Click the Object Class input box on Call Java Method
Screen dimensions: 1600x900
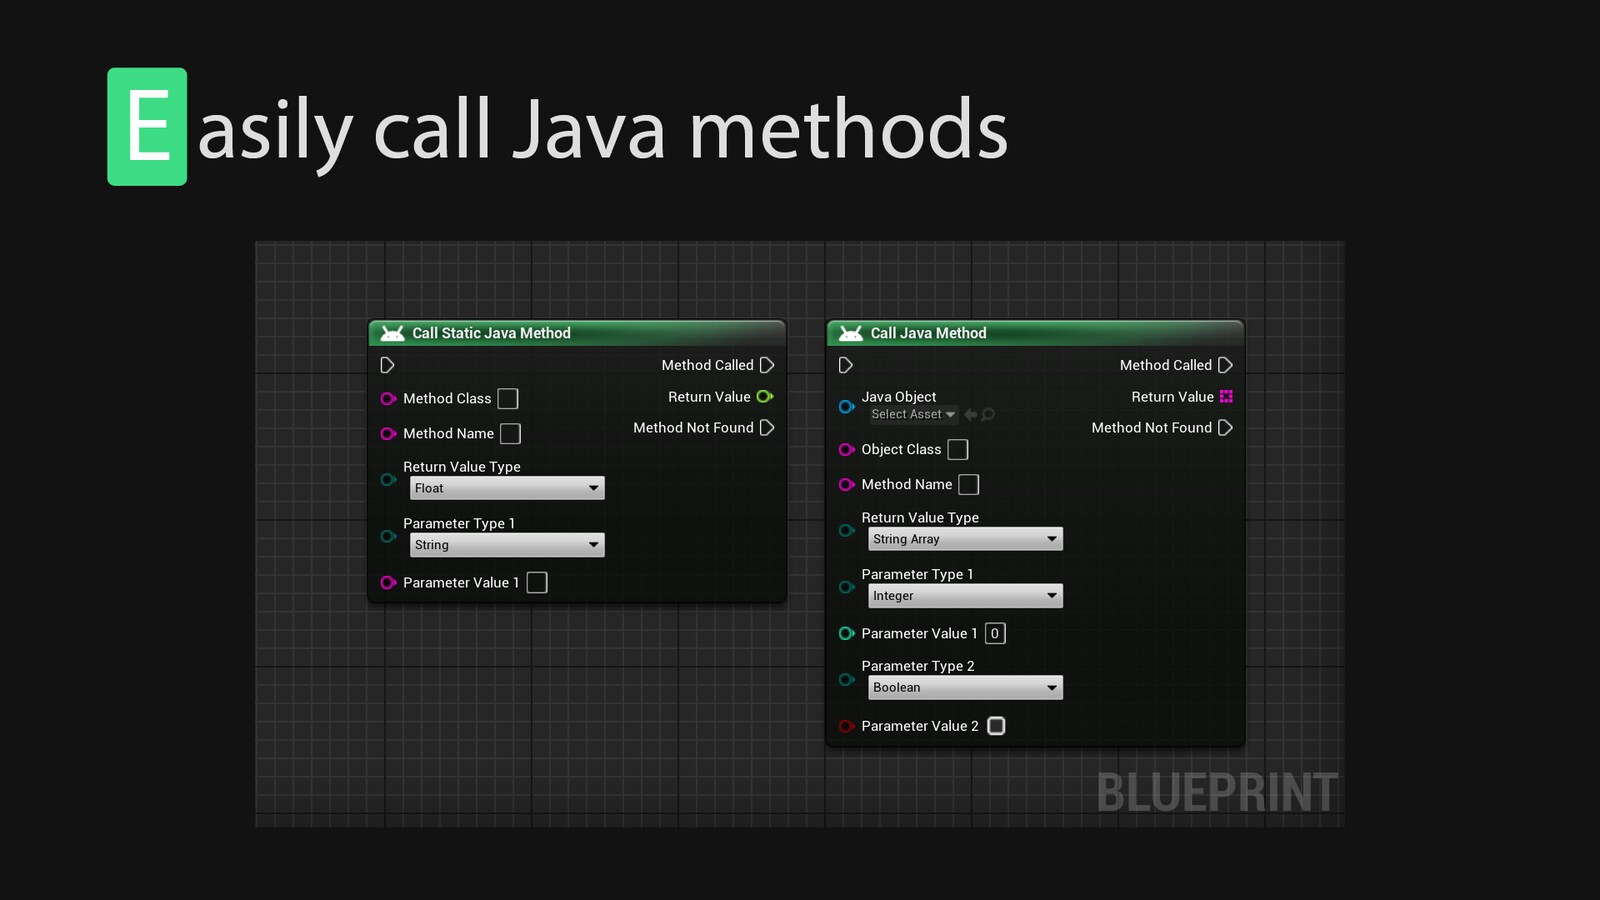click(957, 449)
